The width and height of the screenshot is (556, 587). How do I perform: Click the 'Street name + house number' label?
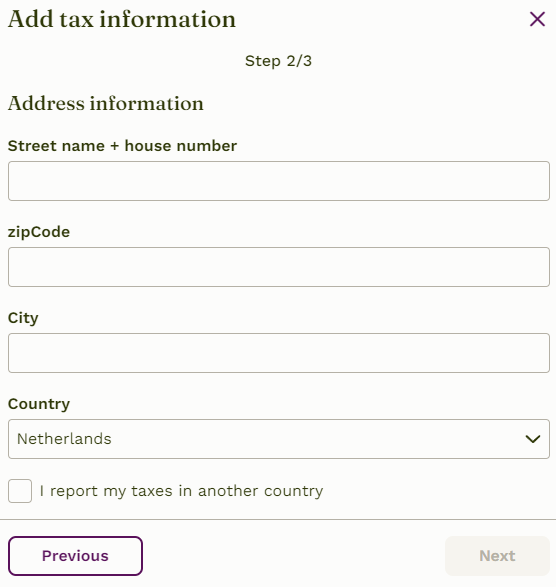tap(122, 146)
